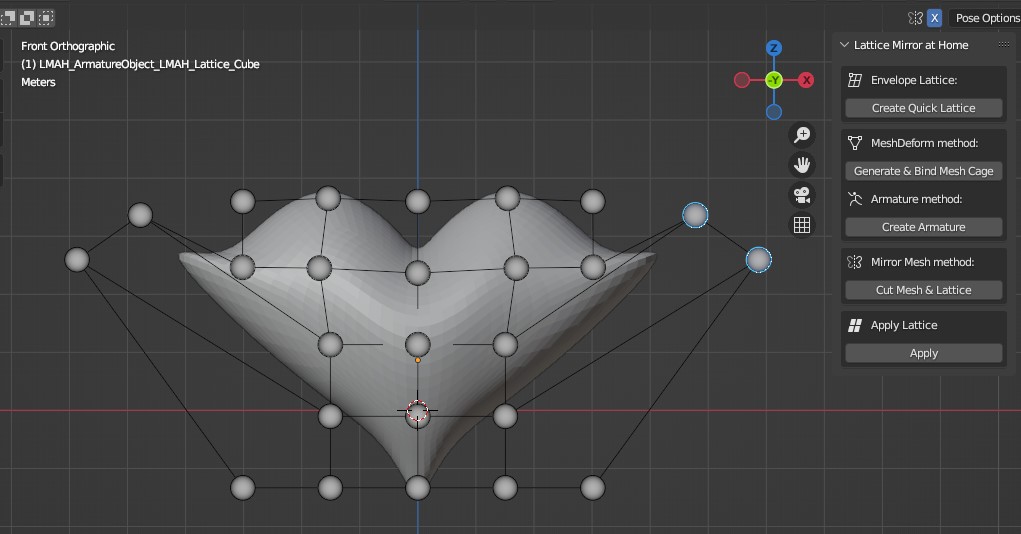Click the dashed-square intersect selection mode icon
The height and width of the screenshot is (534, 1021).
[x=46, y=18]
